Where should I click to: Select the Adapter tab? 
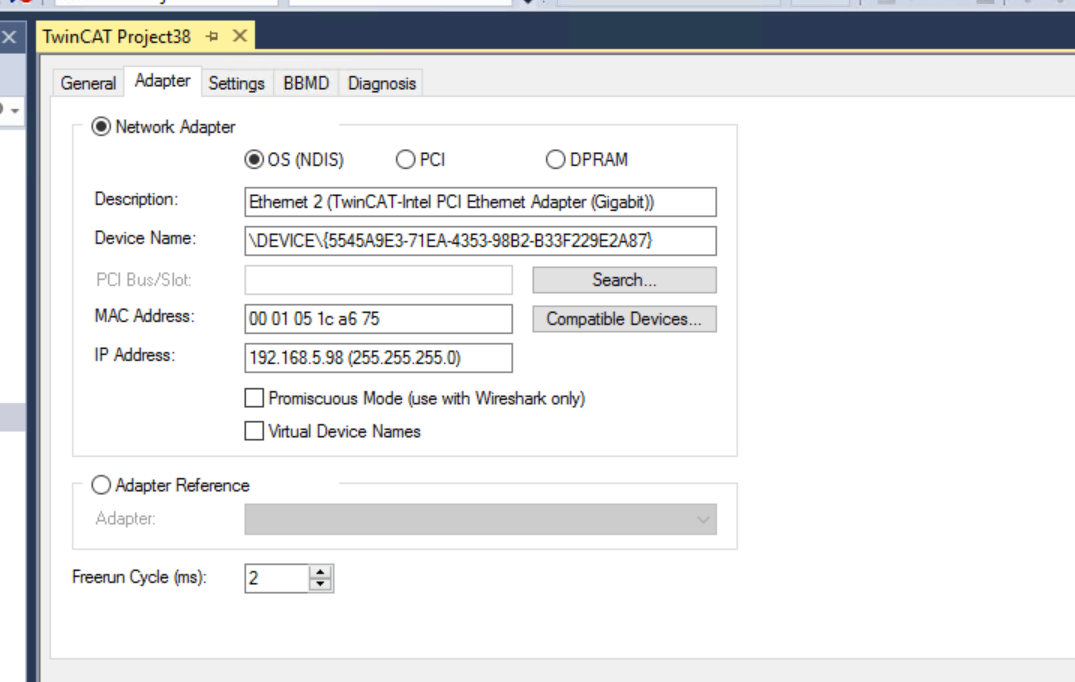point(162,81)
